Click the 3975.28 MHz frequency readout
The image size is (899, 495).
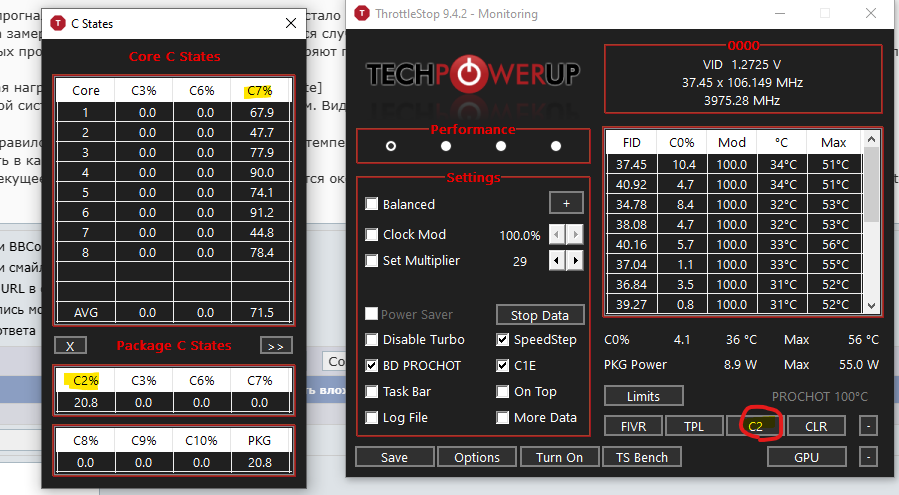[x=742, y=100]
